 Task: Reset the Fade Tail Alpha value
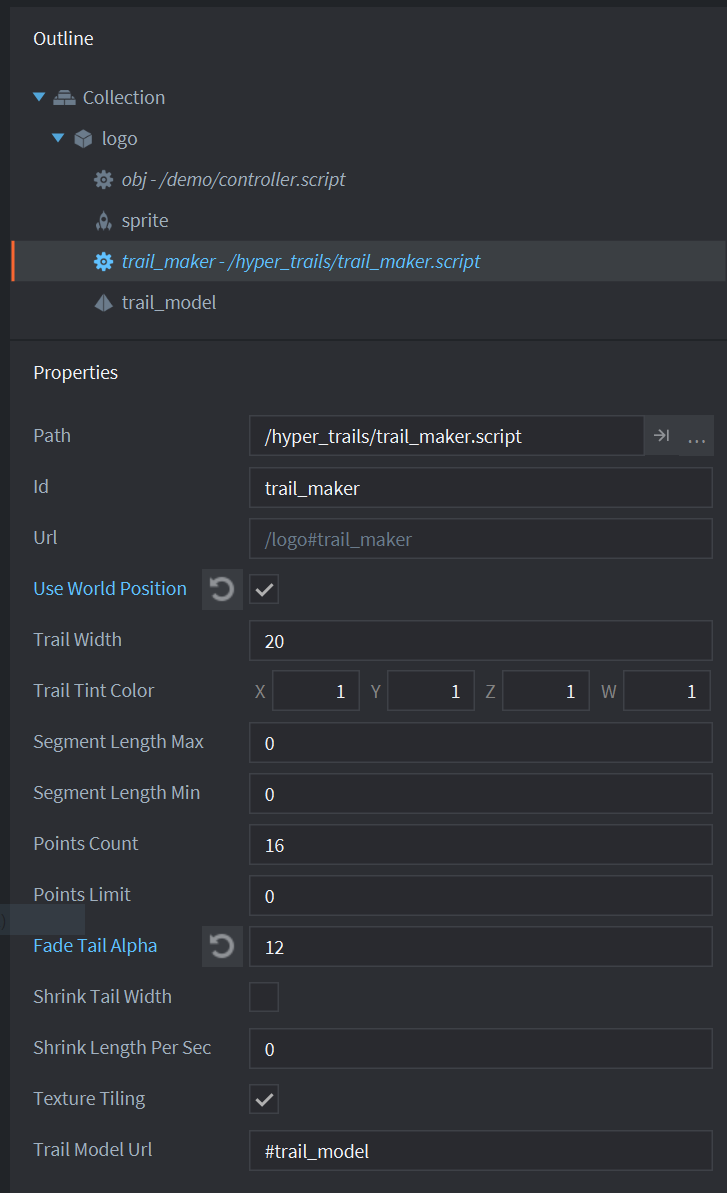(x=222, y=946)
